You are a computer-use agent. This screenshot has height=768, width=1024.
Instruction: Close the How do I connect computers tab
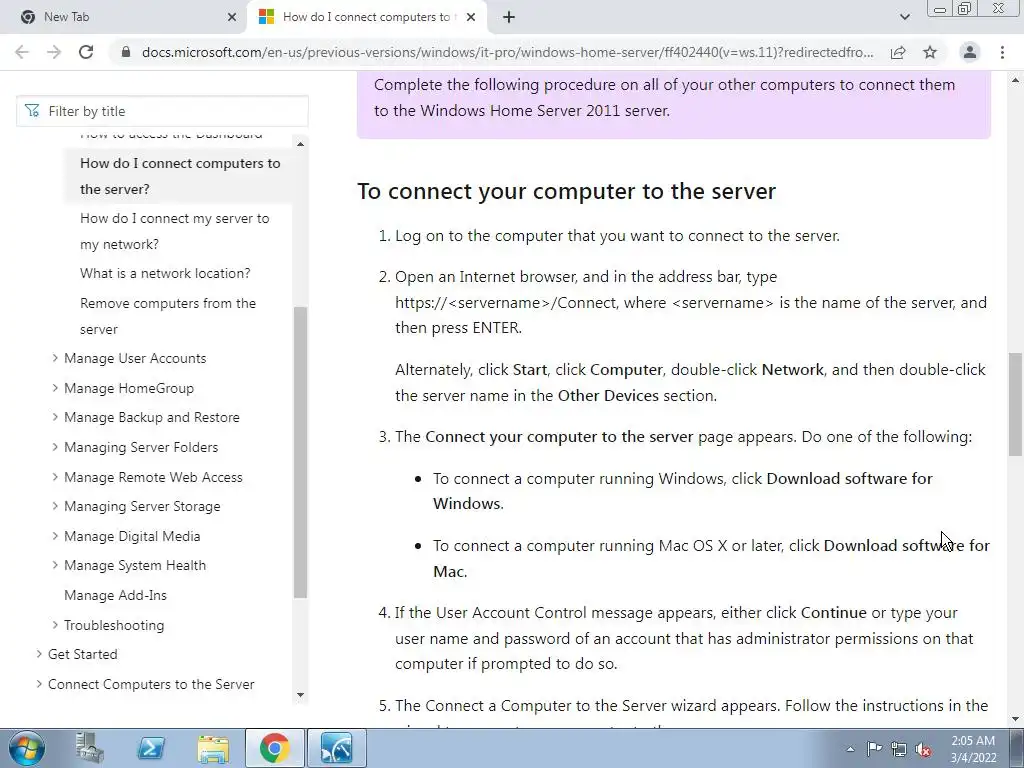471,17
